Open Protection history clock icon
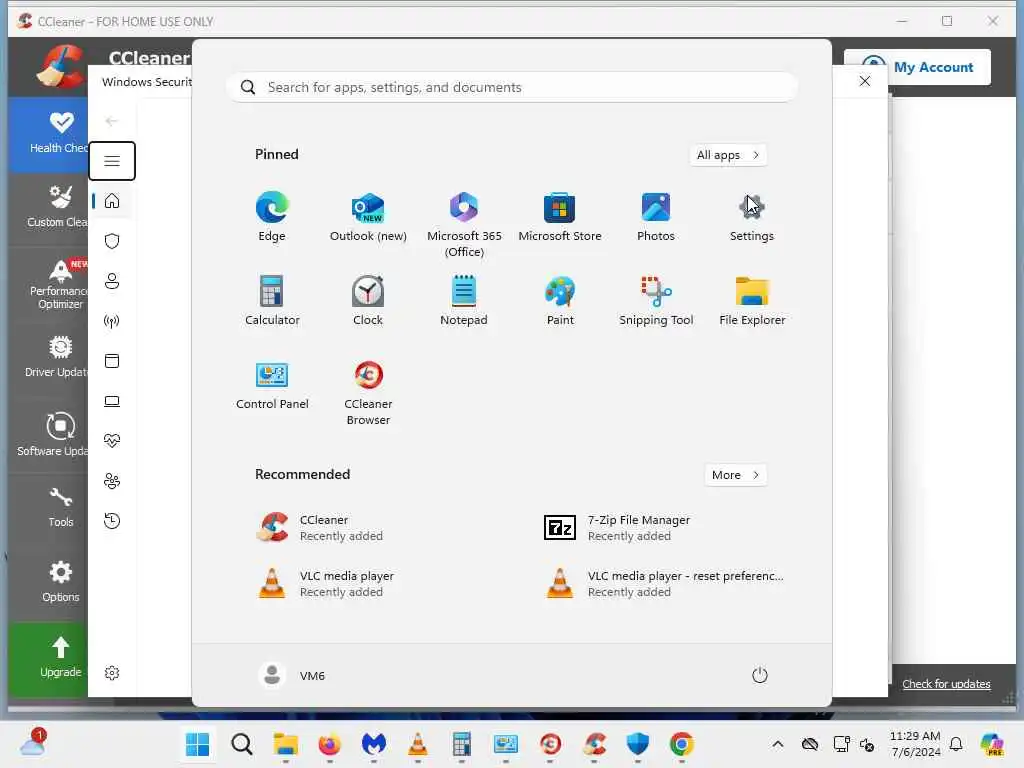Image resolution: width=1024 pixels, height=768 pixels. (x=112, y=521)
